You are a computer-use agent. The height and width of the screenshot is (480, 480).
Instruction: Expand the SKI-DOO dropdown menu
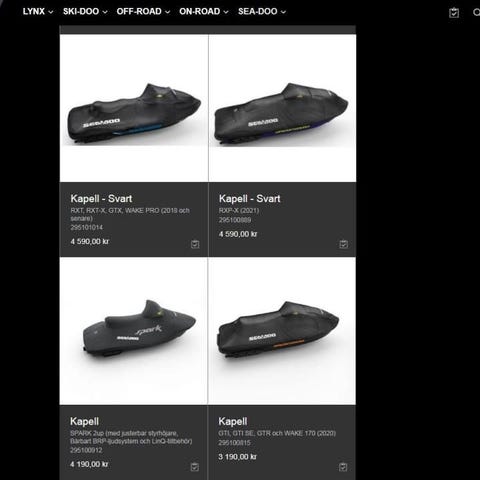(x=85, y=12)
